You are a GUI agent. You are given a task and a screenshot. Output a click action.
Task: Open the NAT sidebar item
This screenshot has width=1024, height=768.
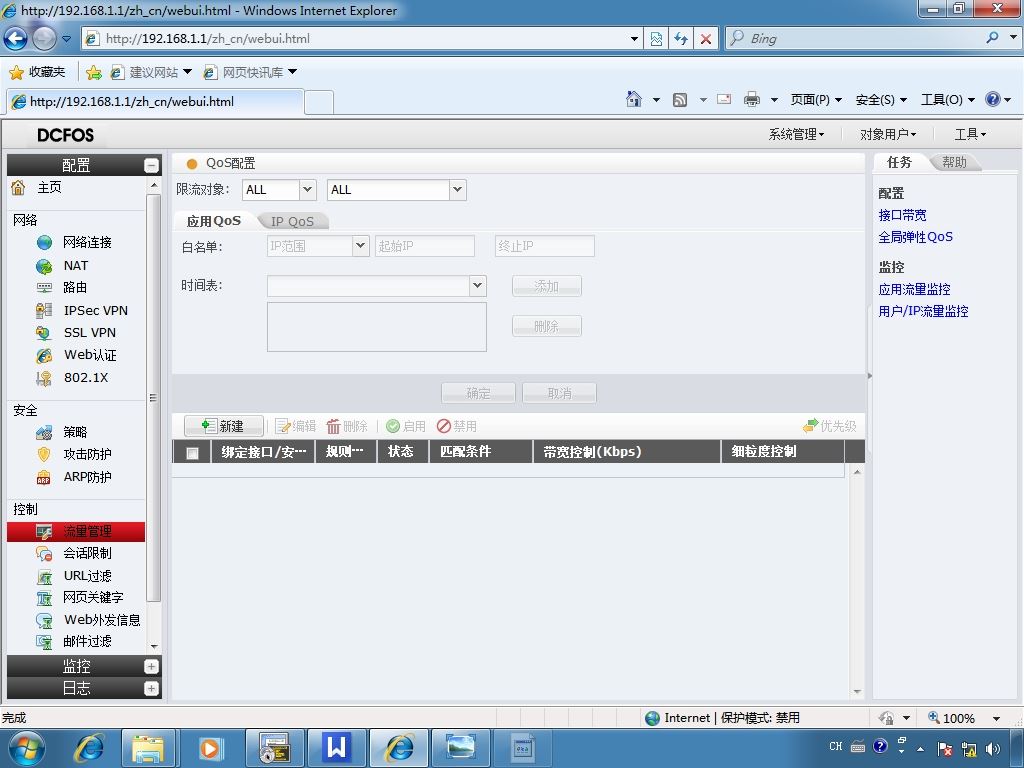[76, 266]
